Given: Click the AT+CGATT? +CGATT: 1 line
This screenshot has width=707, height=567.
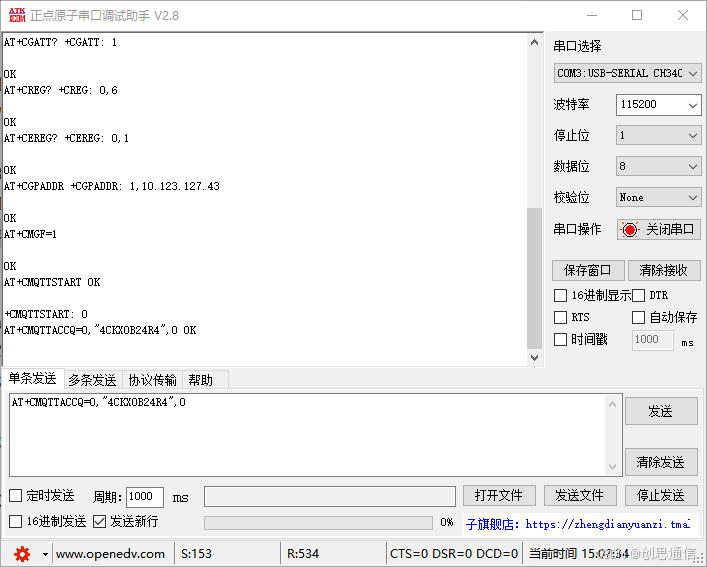Looking at the screenshot, I should pyautogui.click(x=60, y=42).
